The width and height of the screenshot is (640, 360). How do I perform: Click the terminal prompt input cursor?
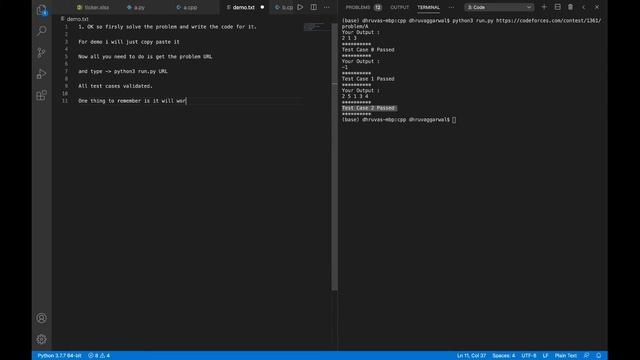pyautogui.click(x=454, y=120)
